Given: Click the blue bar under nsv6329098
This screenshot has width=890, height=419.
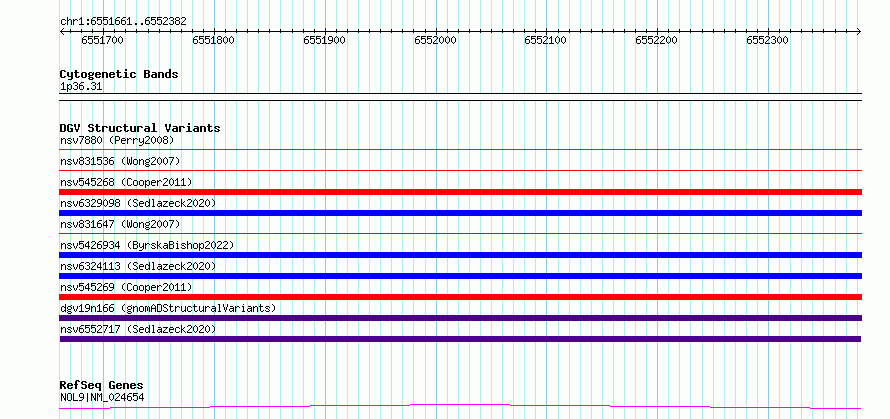Looking at the screenshot, I should click(x=460, y=213).
